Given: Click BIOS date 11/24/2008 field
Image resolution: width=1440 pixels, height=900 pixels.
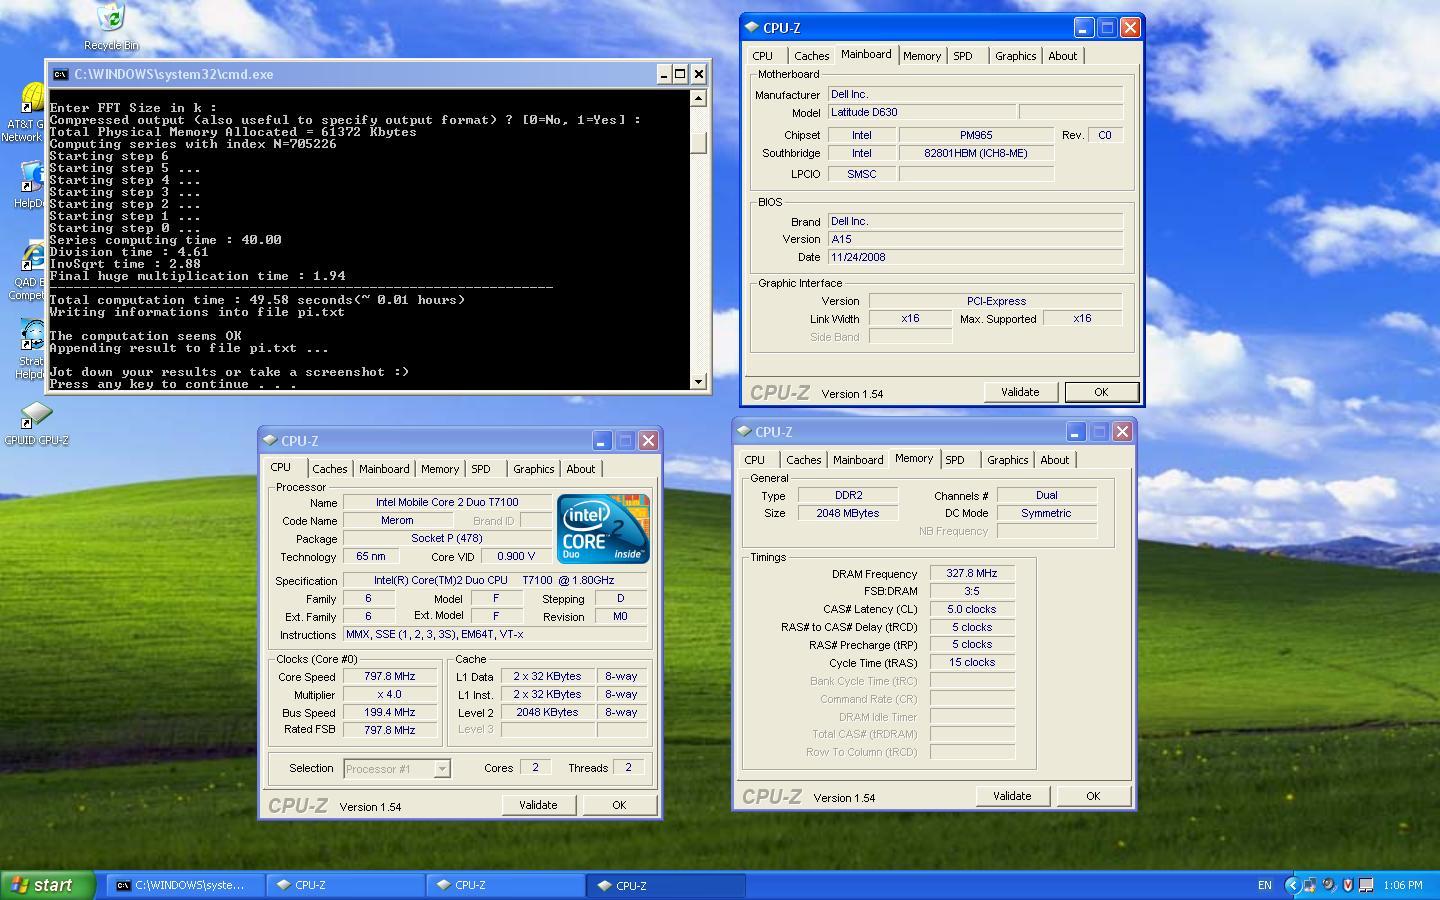Looking at the screenshot, I should (x=975, y=257).
